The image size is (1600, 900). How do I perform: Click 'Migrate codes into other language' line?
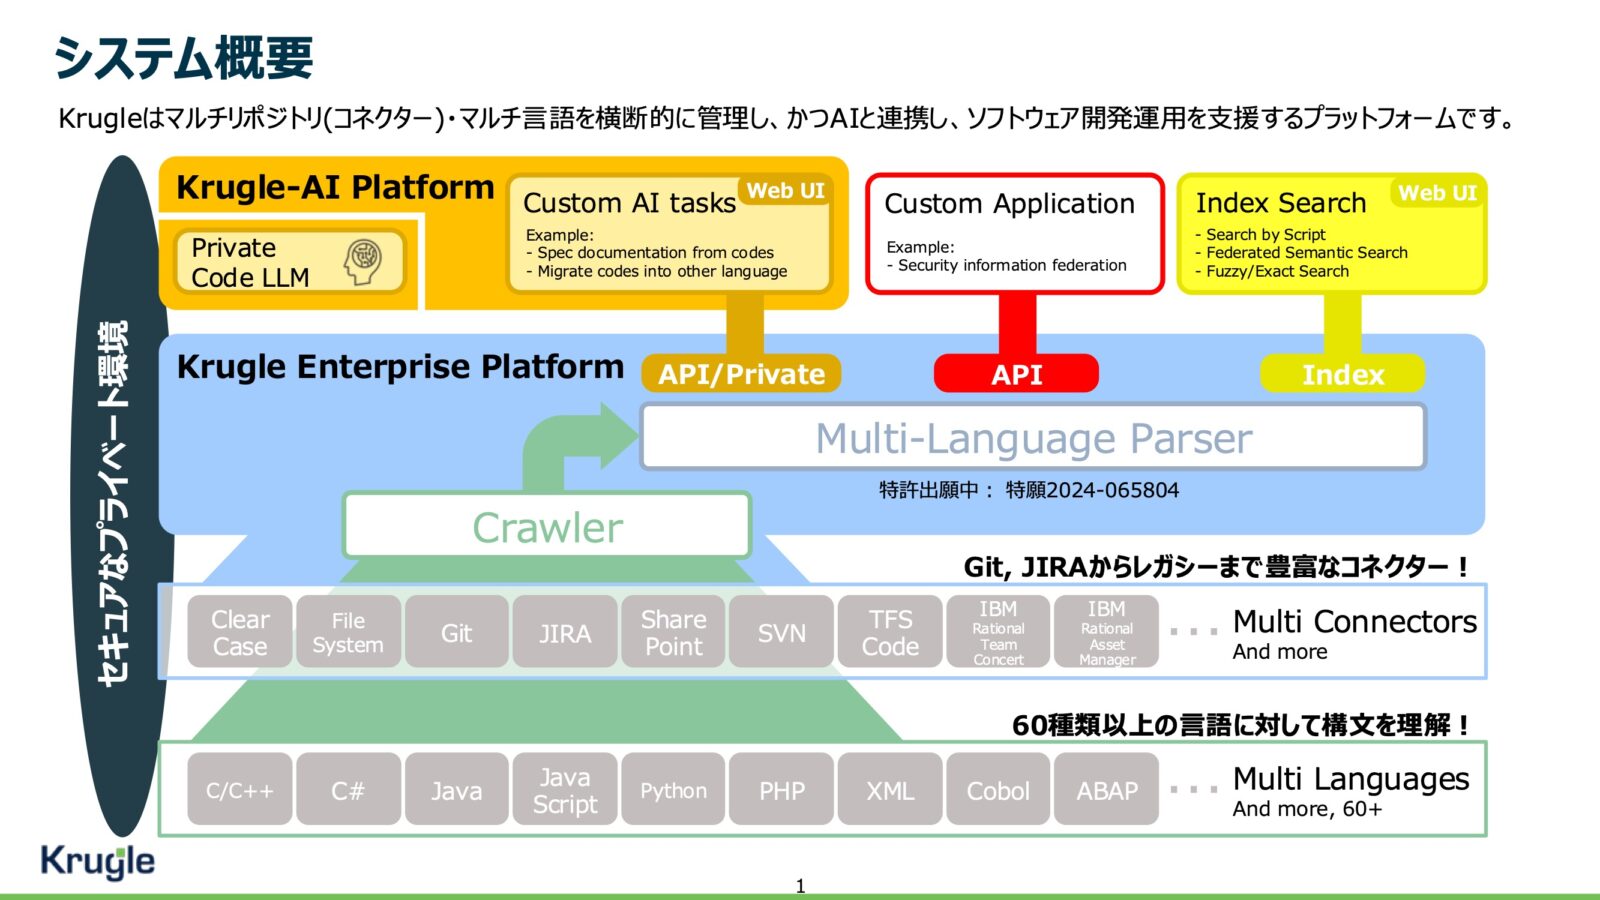(x=662, y=271)
